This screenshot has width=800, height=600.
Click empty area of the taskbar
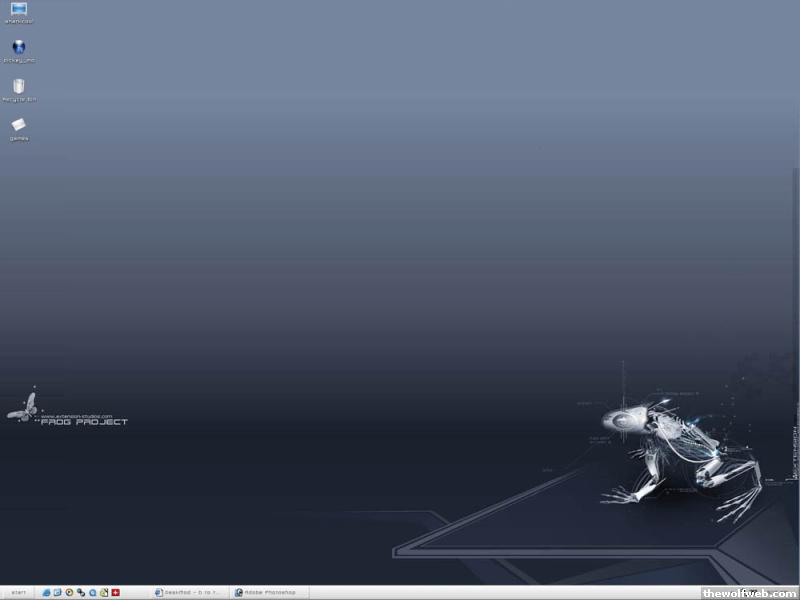[x=500, y=593]
